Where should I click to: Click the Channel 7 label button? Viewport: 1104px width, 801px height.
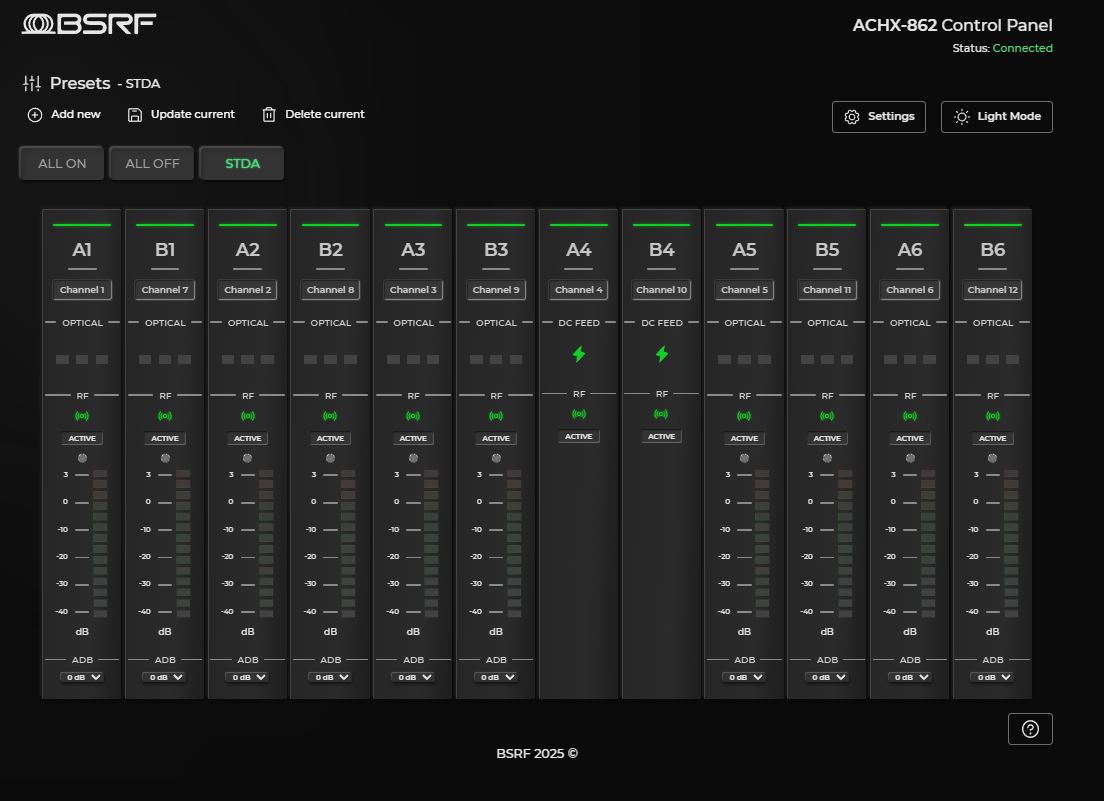(165, 290)
